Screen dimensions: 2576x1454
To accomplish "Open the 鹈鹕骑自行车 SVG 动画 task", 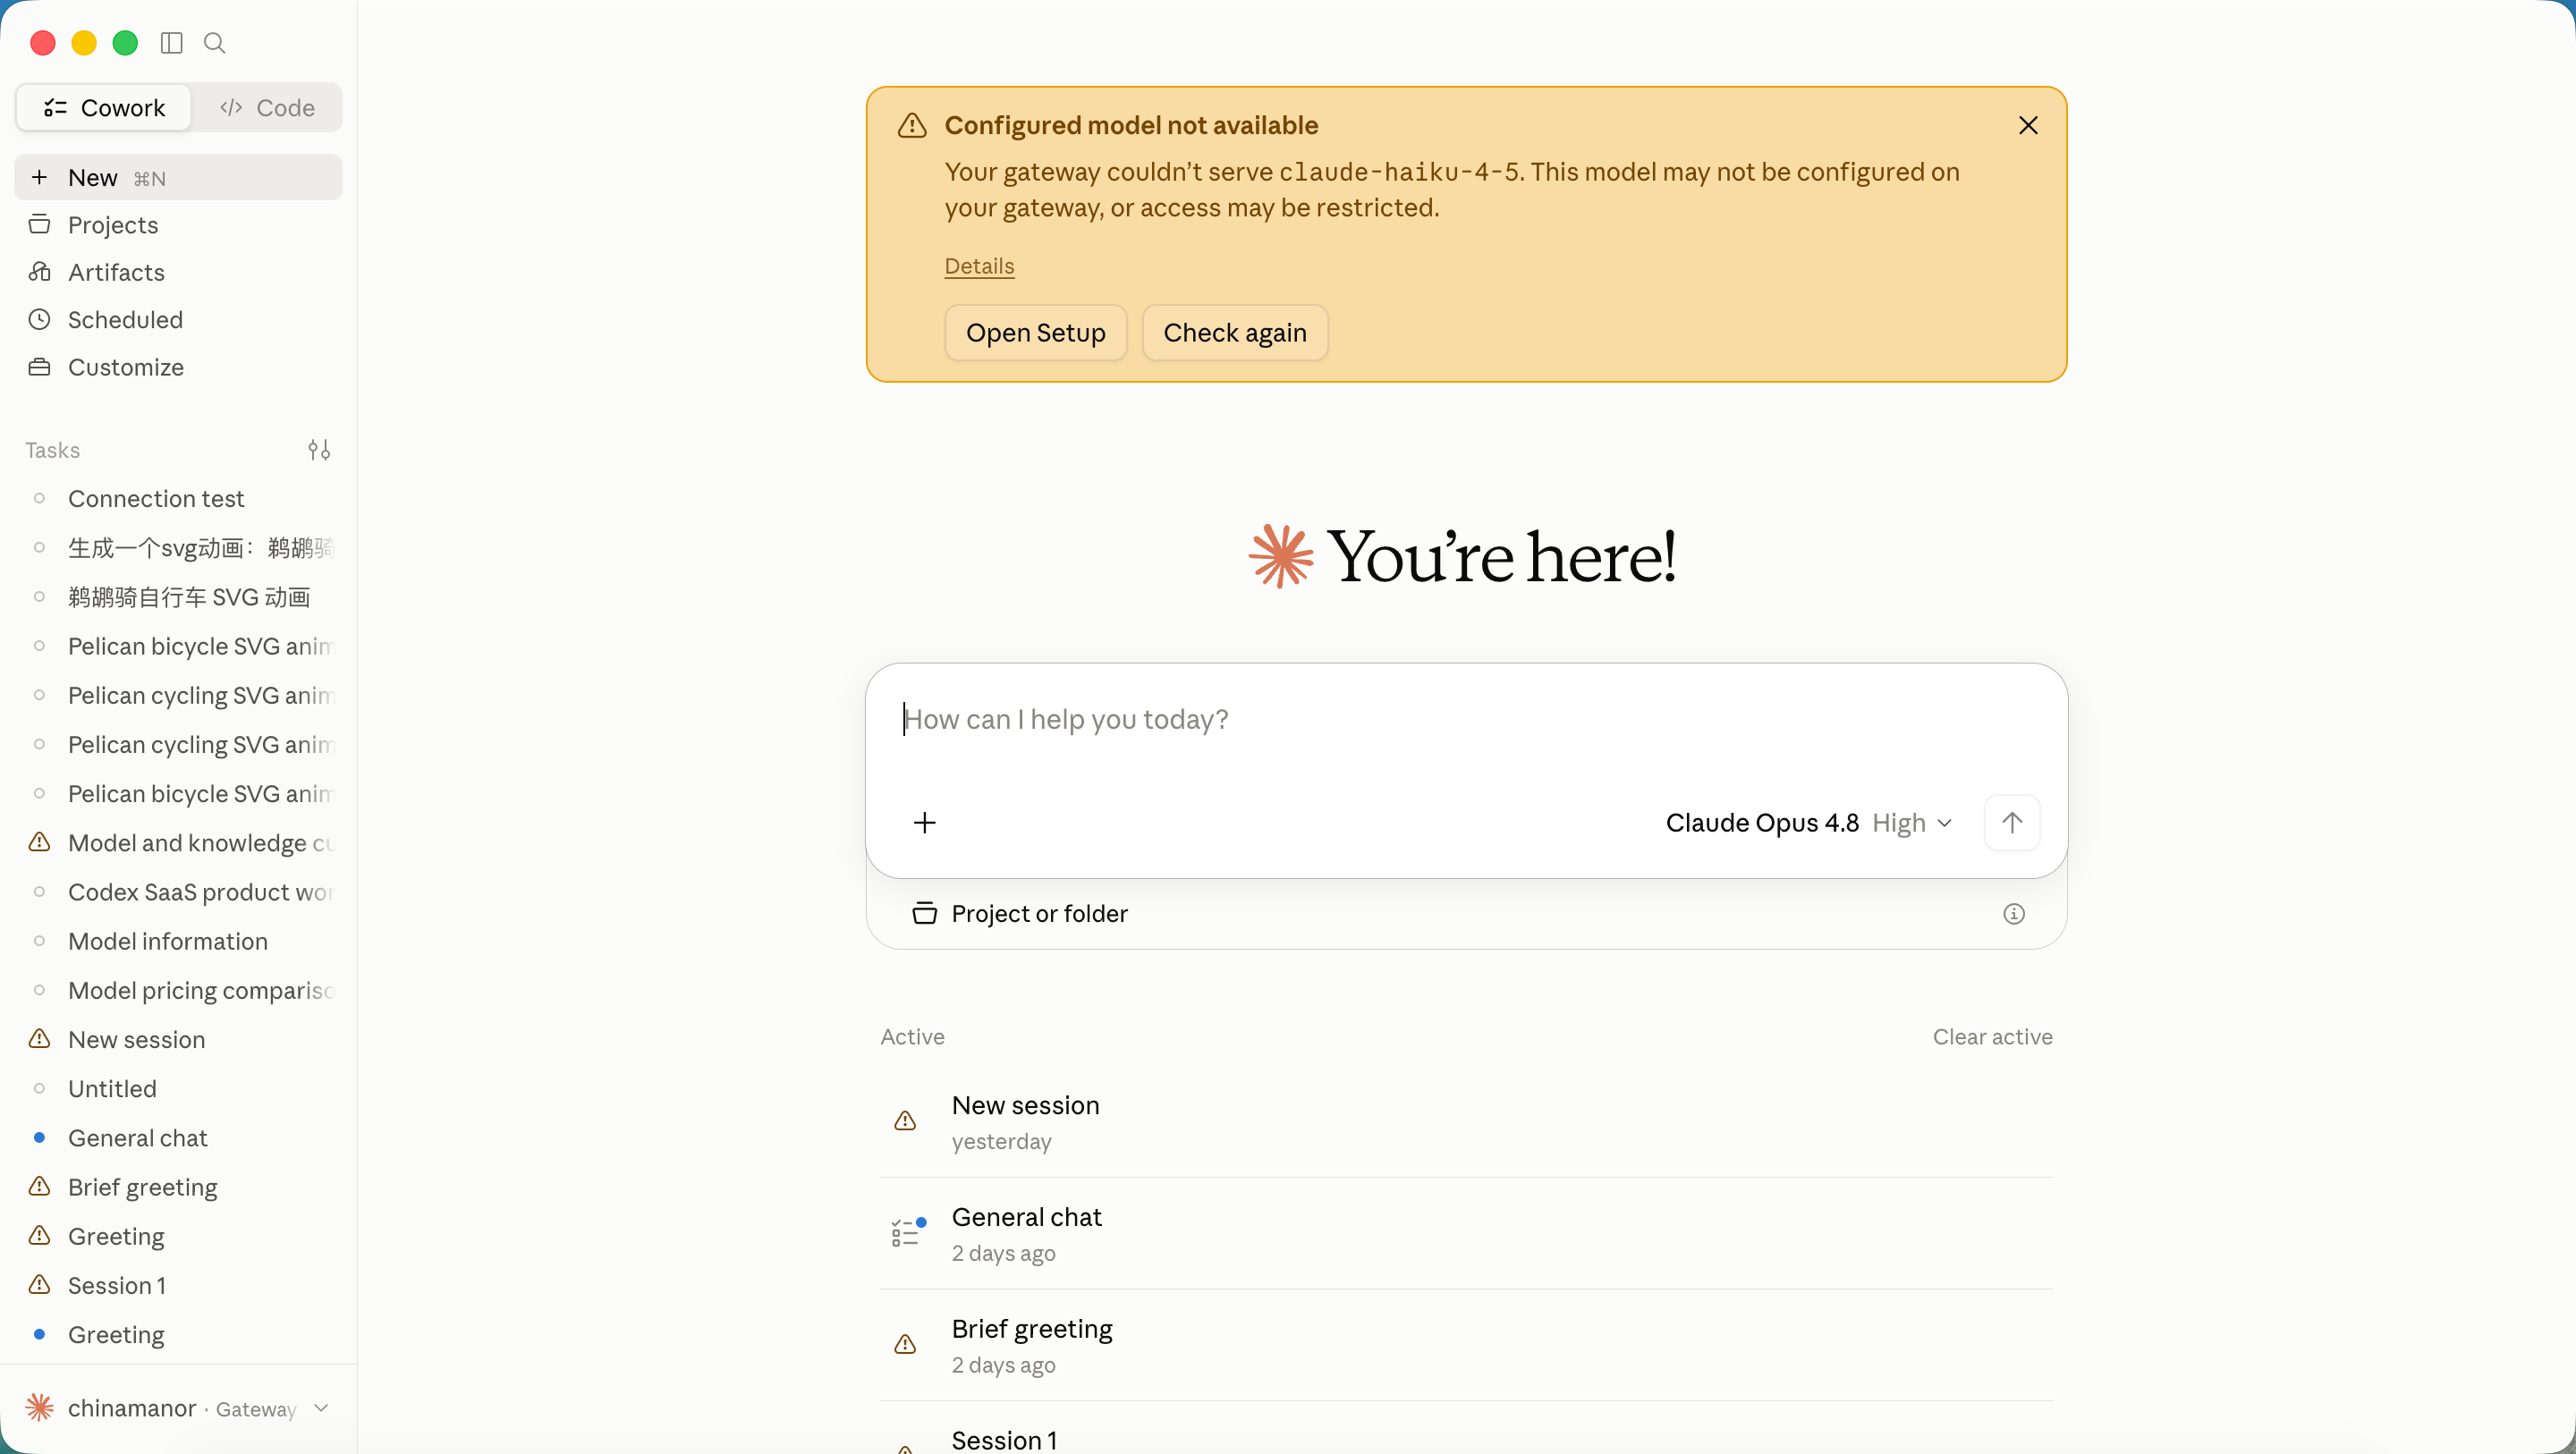I will point(179,597).
